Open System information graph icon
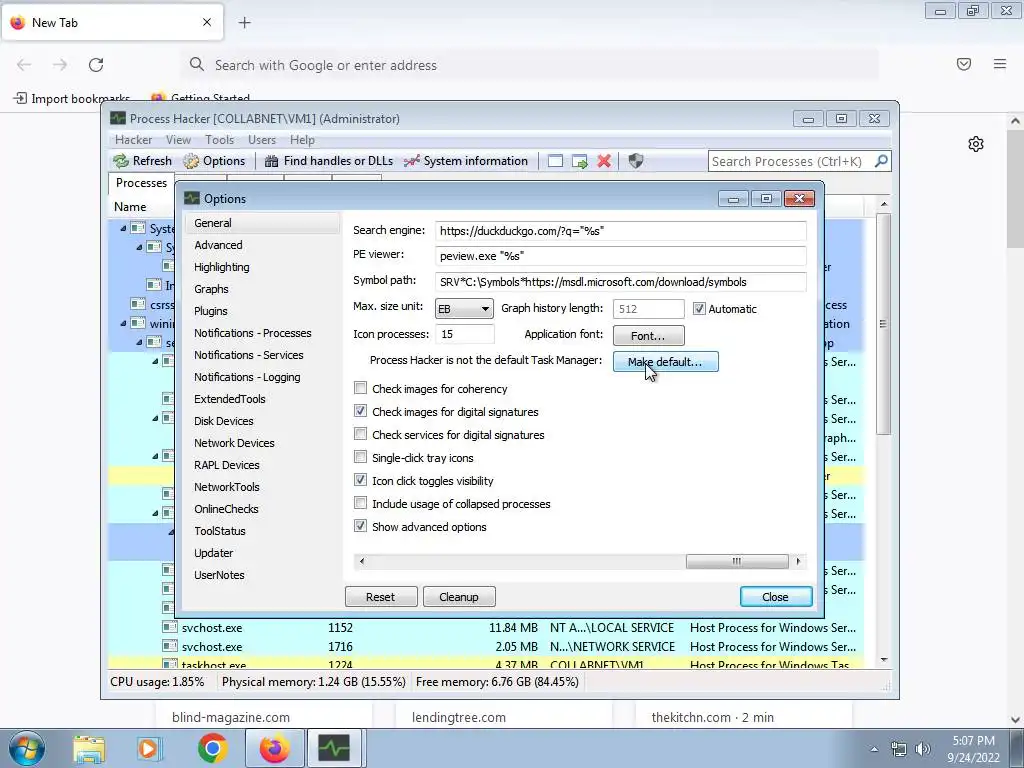 coord(411,161)
